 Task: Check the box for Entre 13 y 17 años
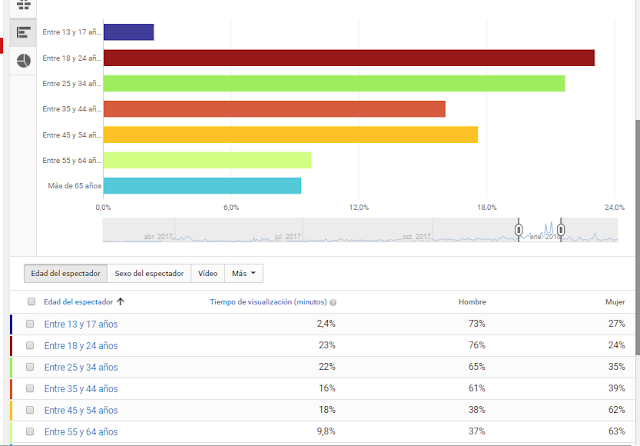31,324
